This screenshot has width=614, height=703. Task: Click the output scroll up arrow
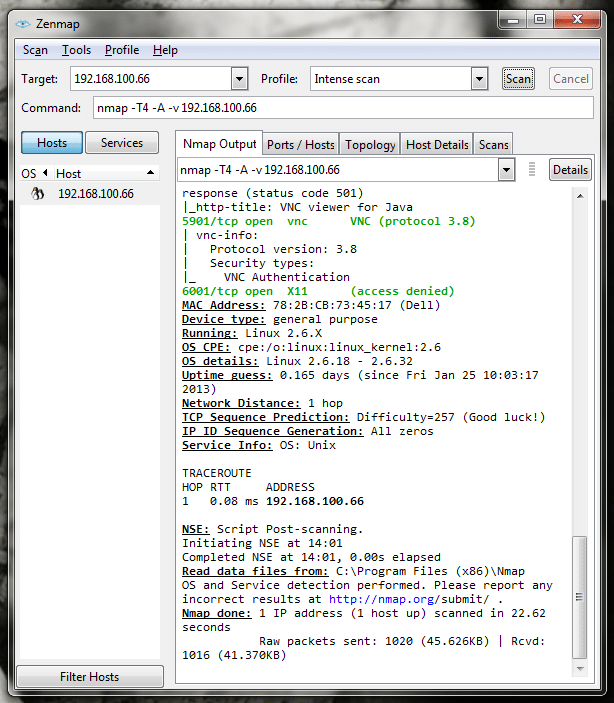pyautogui.click(x=580, y=196)
